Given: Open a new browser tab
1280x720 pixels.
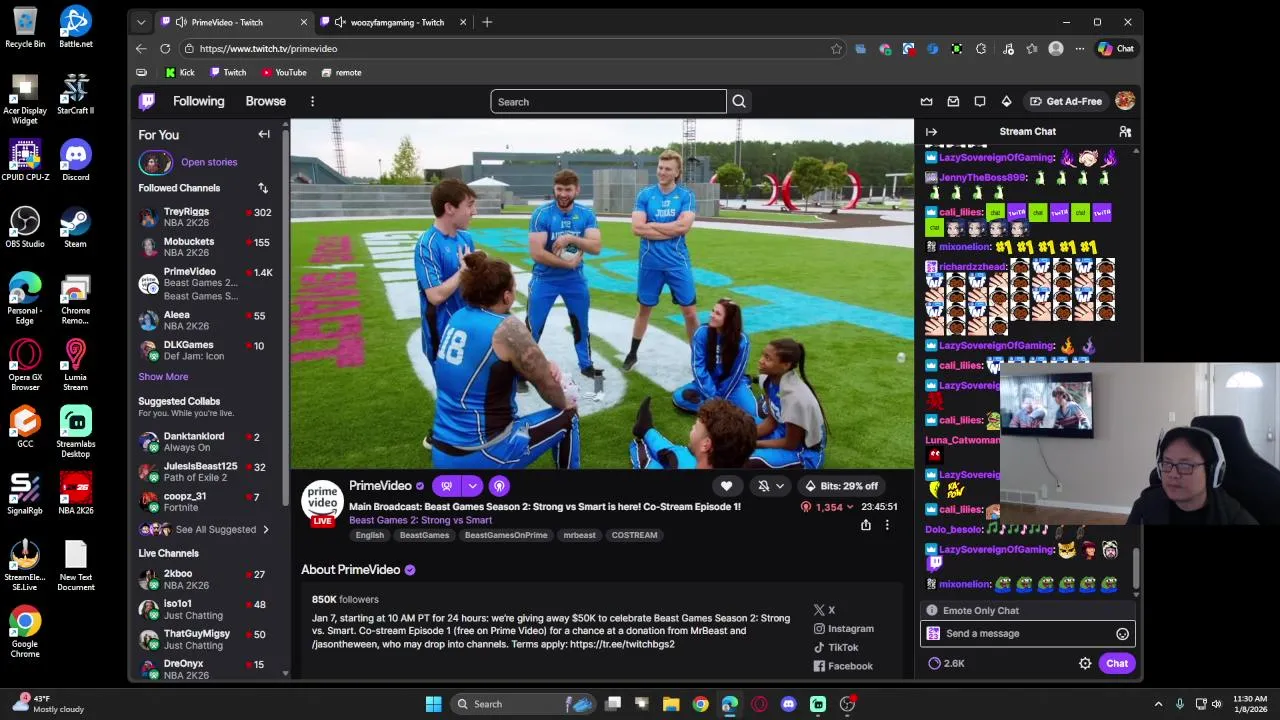Looking at the screenshot, I should [x=487, y=22].
